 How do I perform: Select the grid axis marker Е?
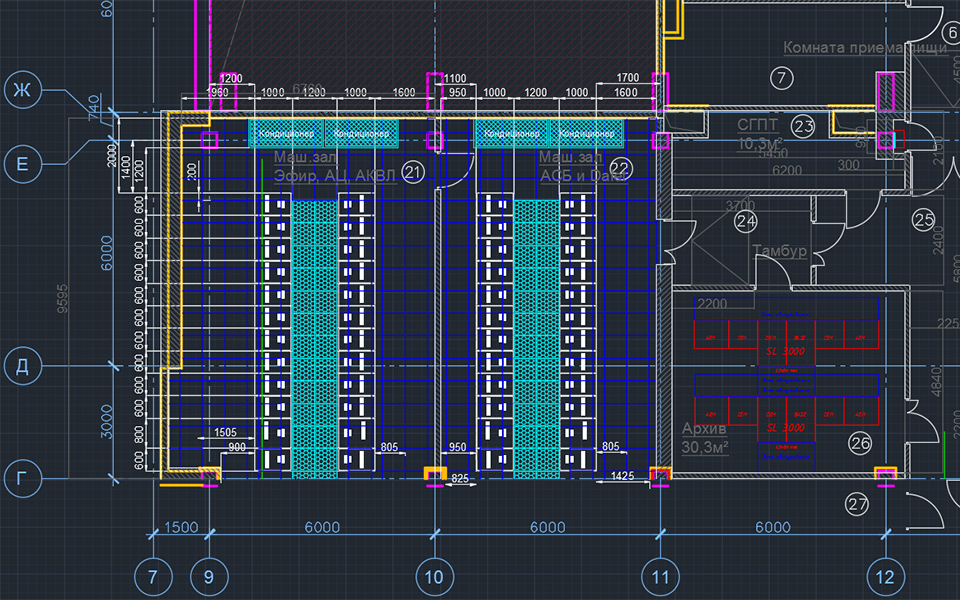pos(22,160)
